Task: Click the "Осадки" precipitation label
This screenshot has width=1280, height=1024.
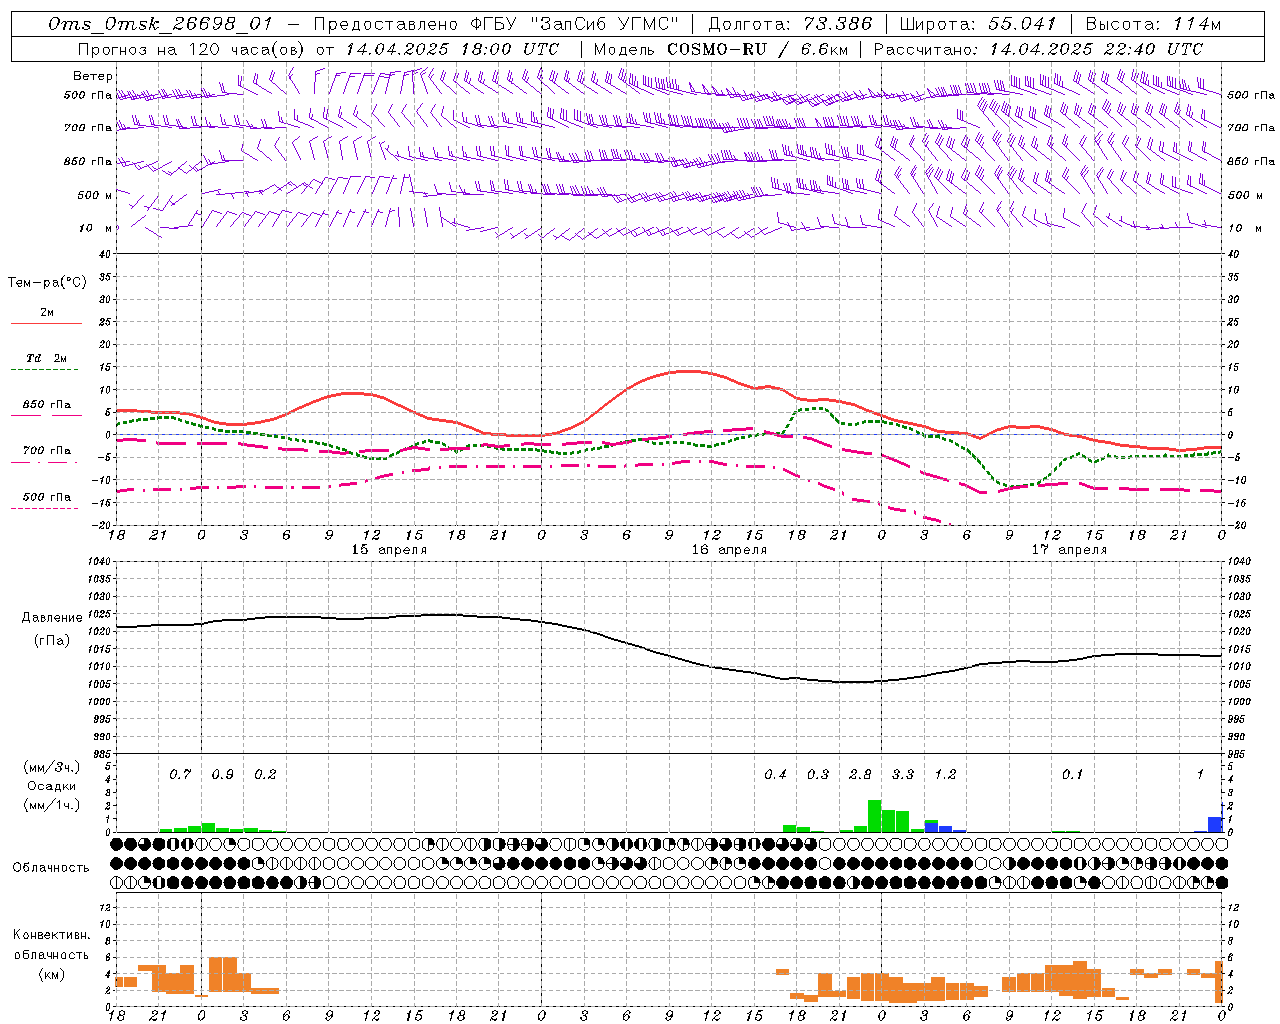Action: point(51,786)
